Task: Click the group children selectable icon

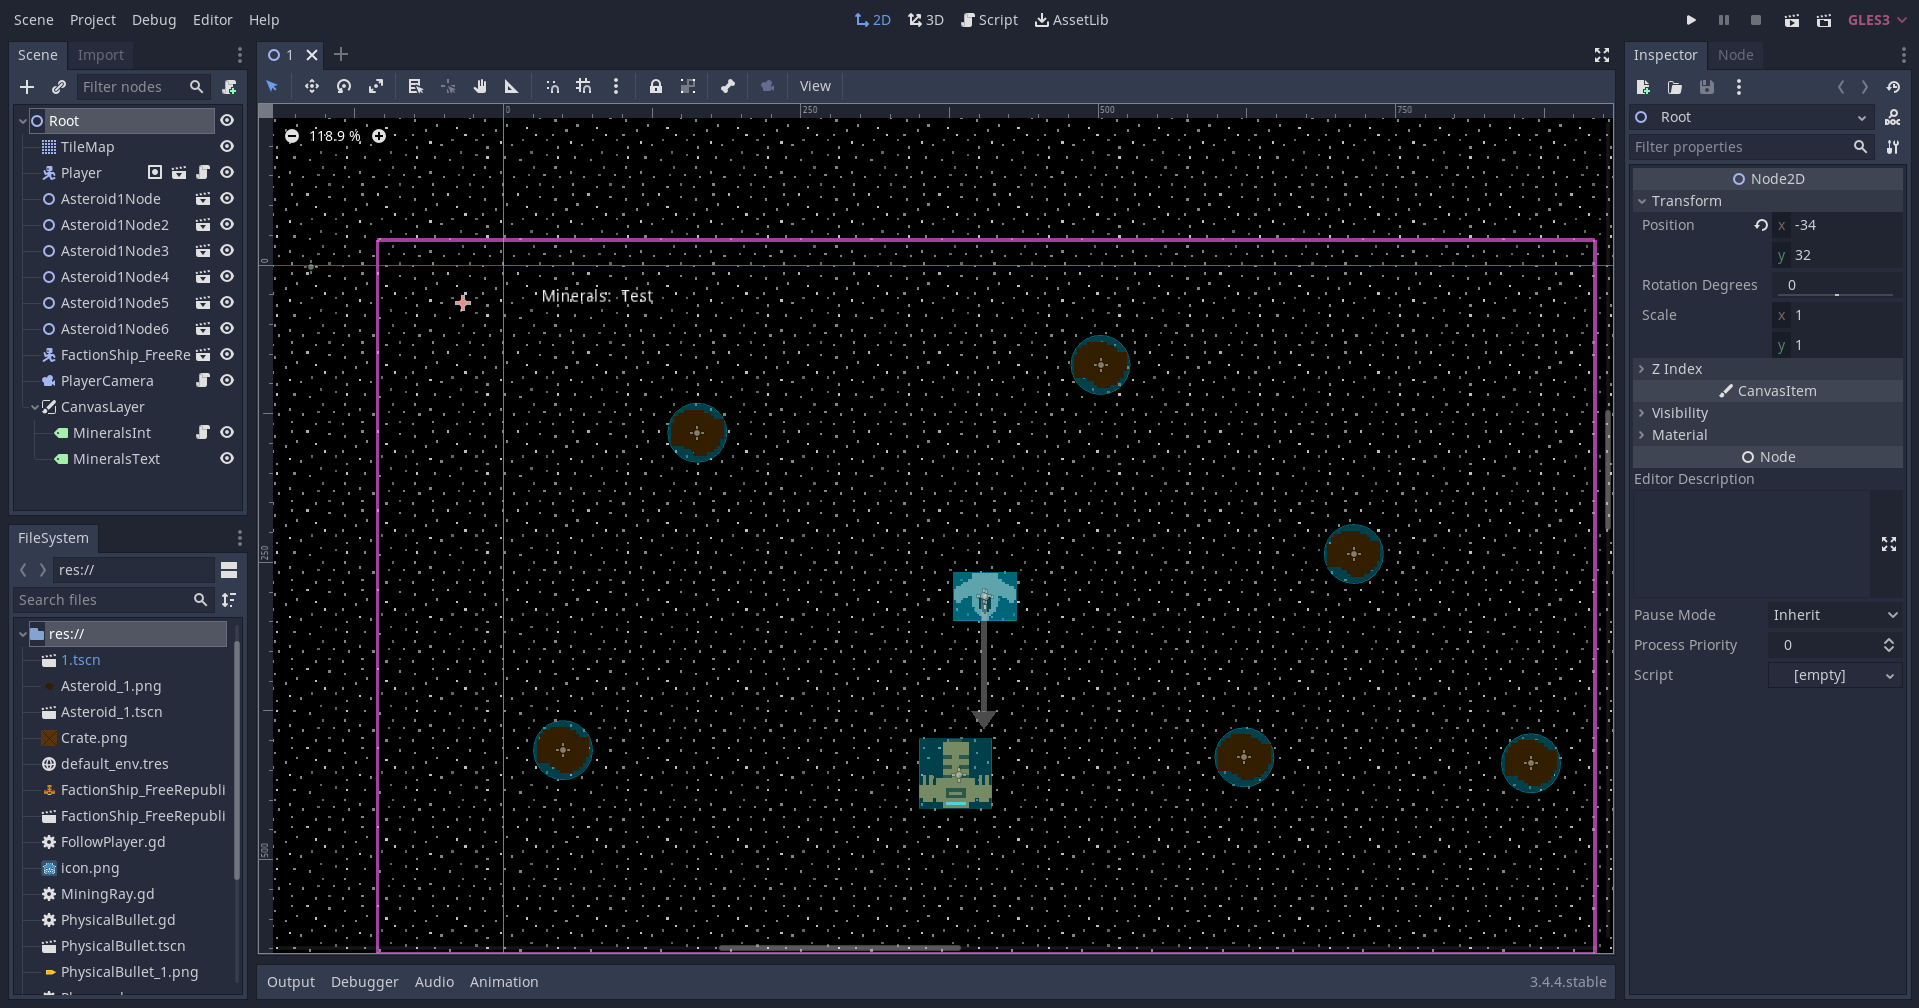Action: point(688,86)
